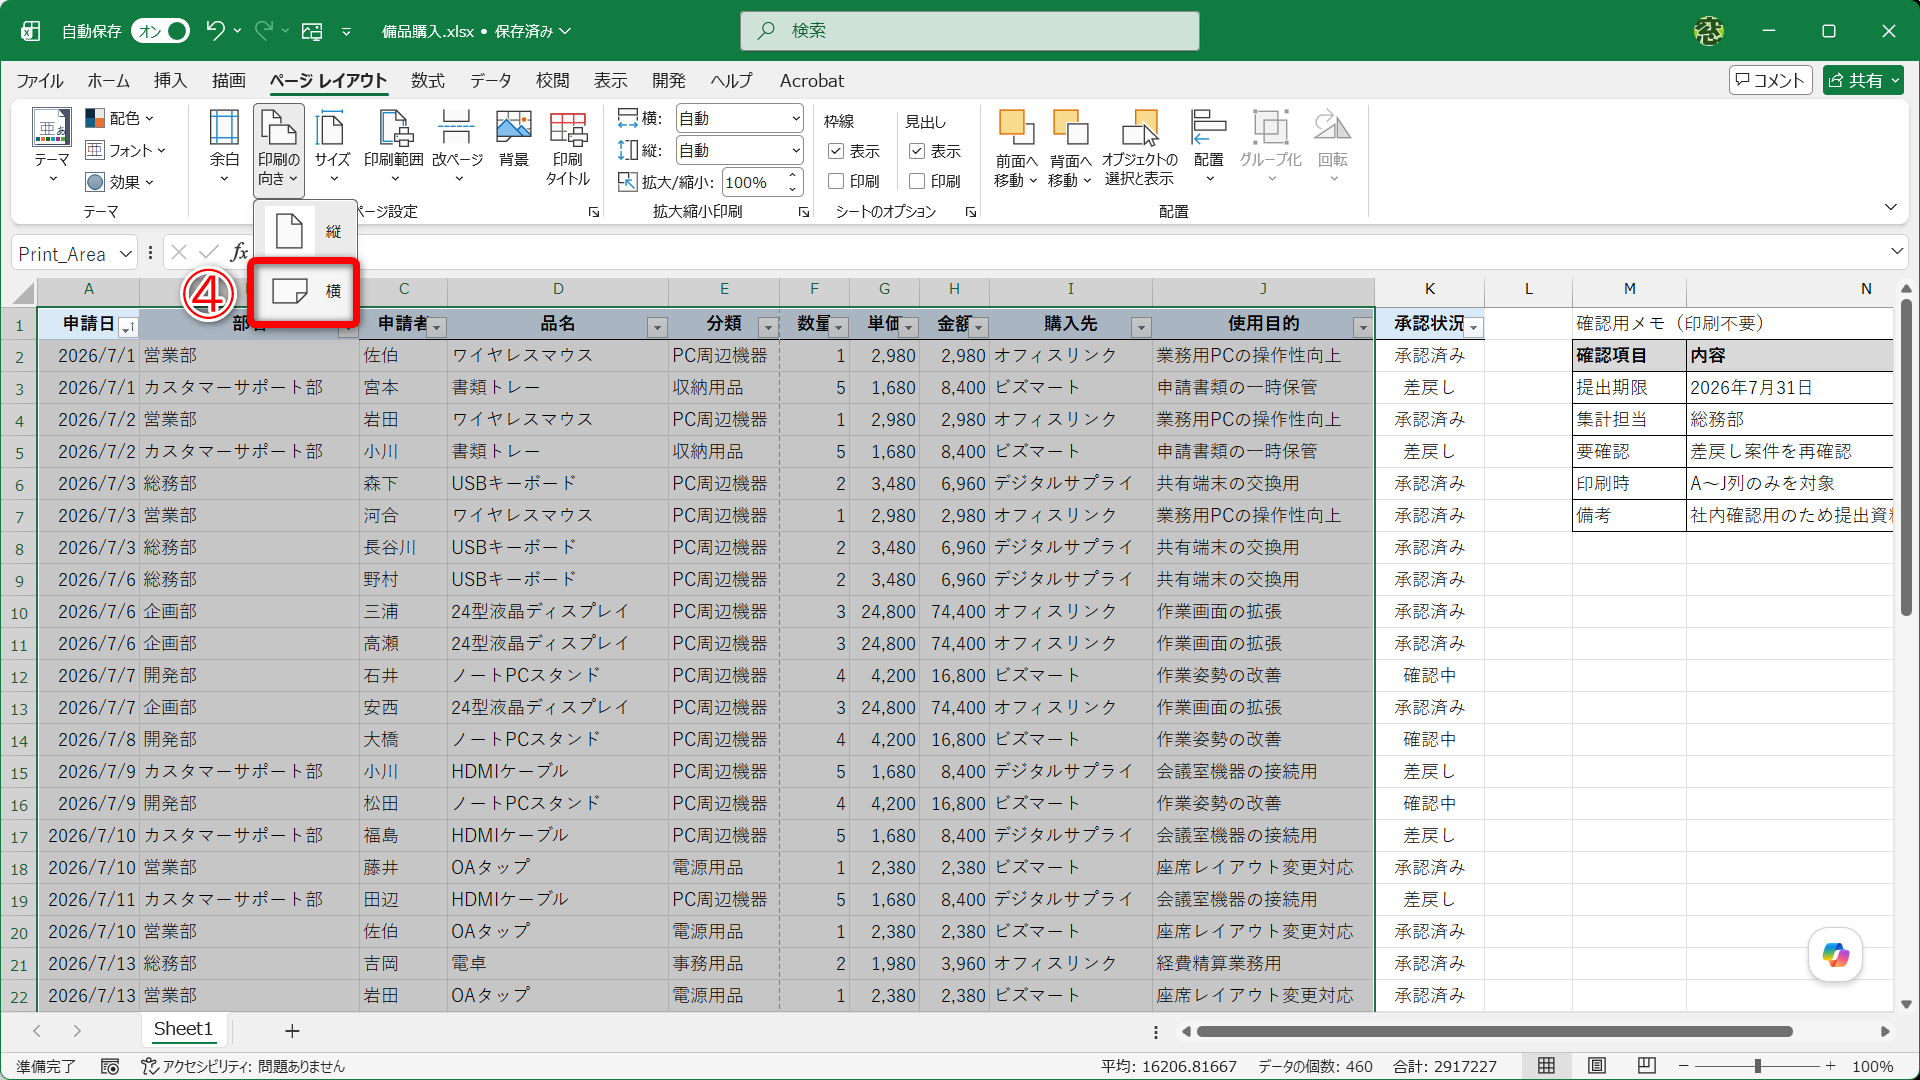The height and width of the screenshot is (1080, 1920).
Task: Click the horizontal scrollbar thumb
Action: click(x=1494, y=1031)
